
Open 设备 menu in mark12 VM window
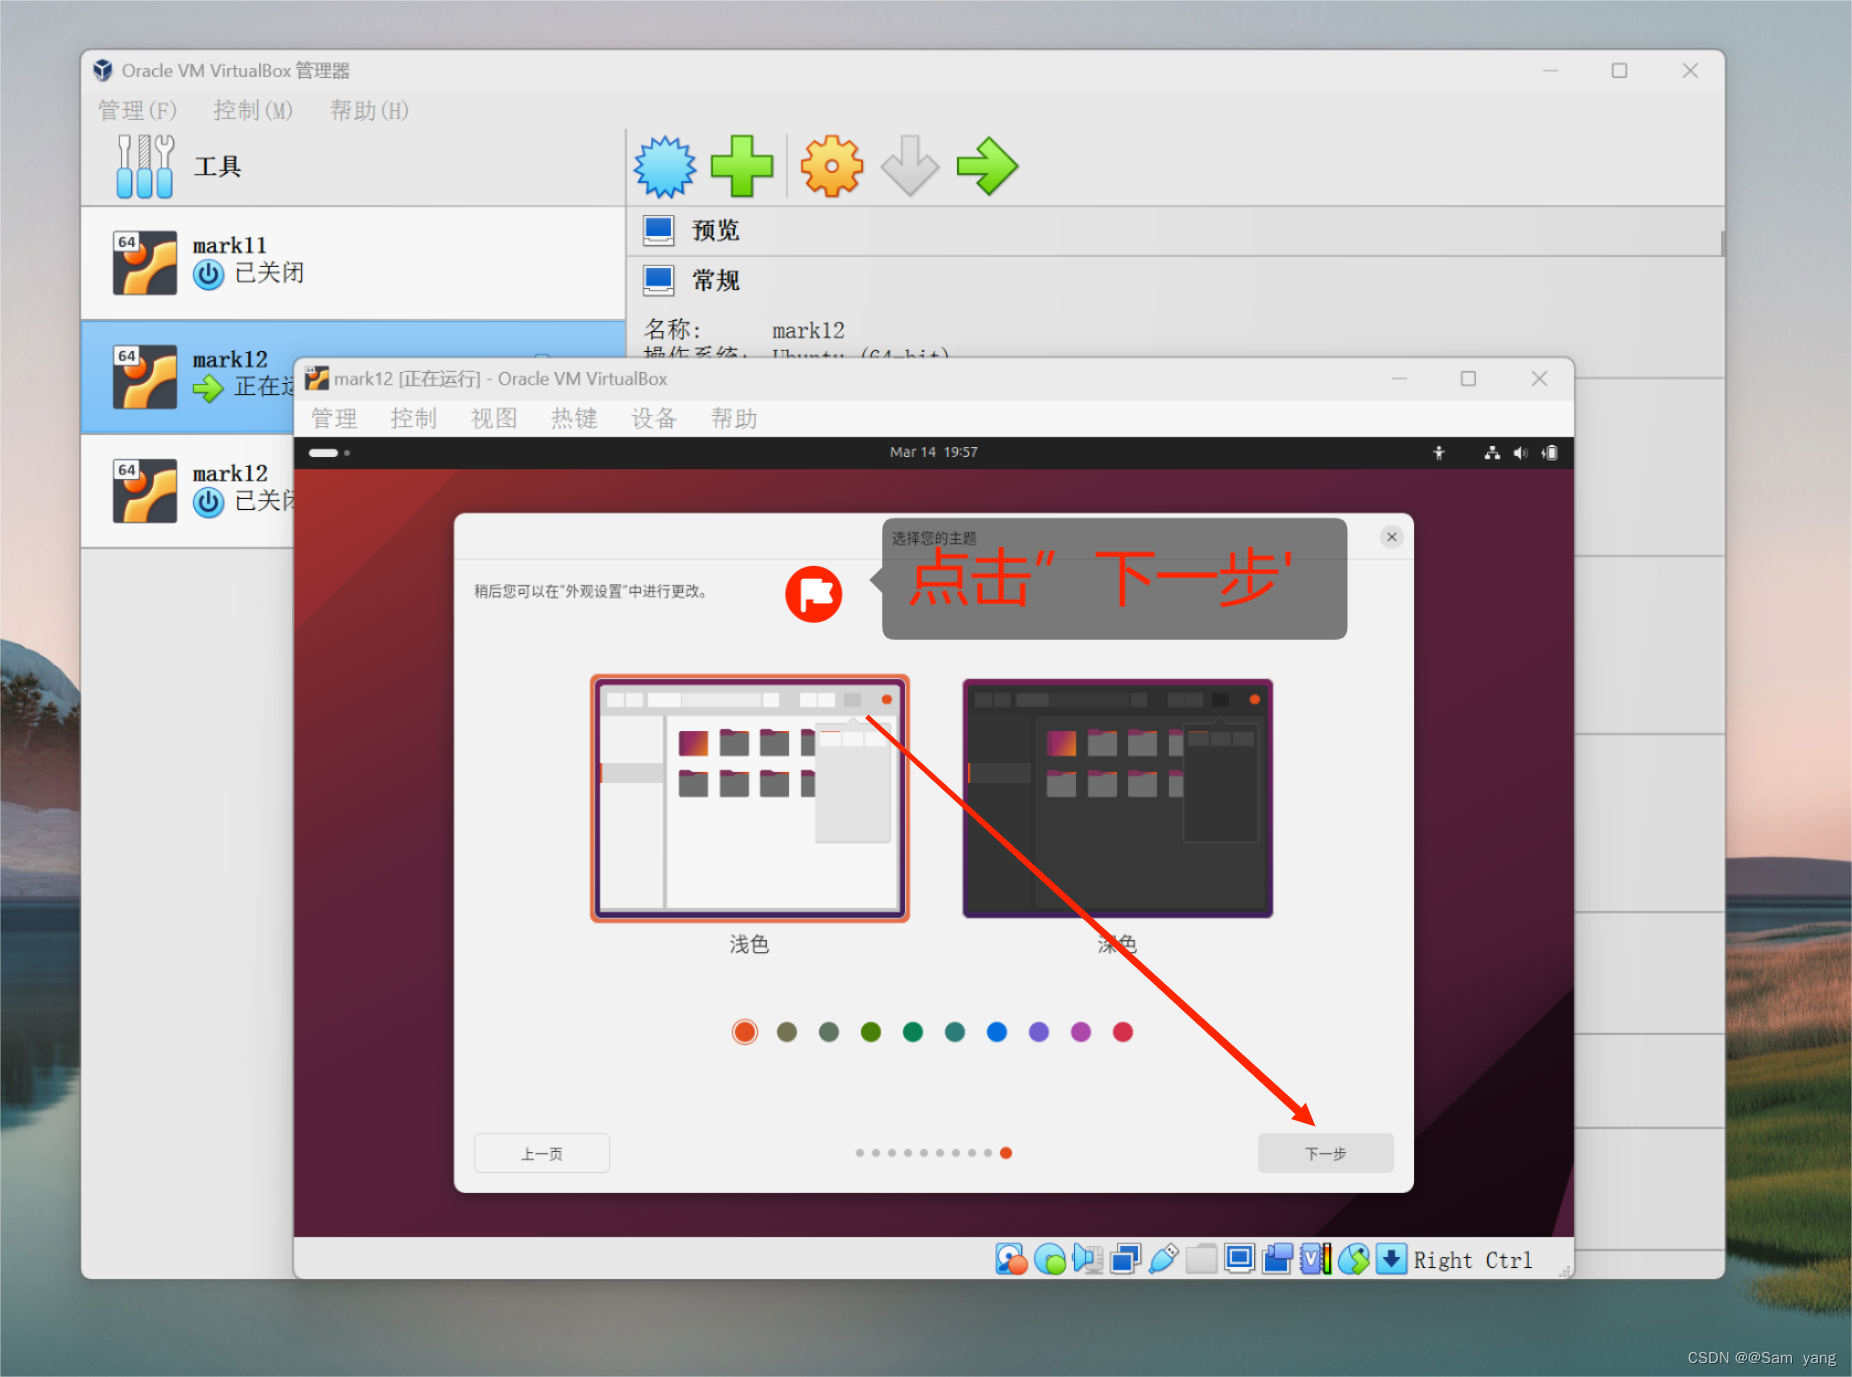654,418
